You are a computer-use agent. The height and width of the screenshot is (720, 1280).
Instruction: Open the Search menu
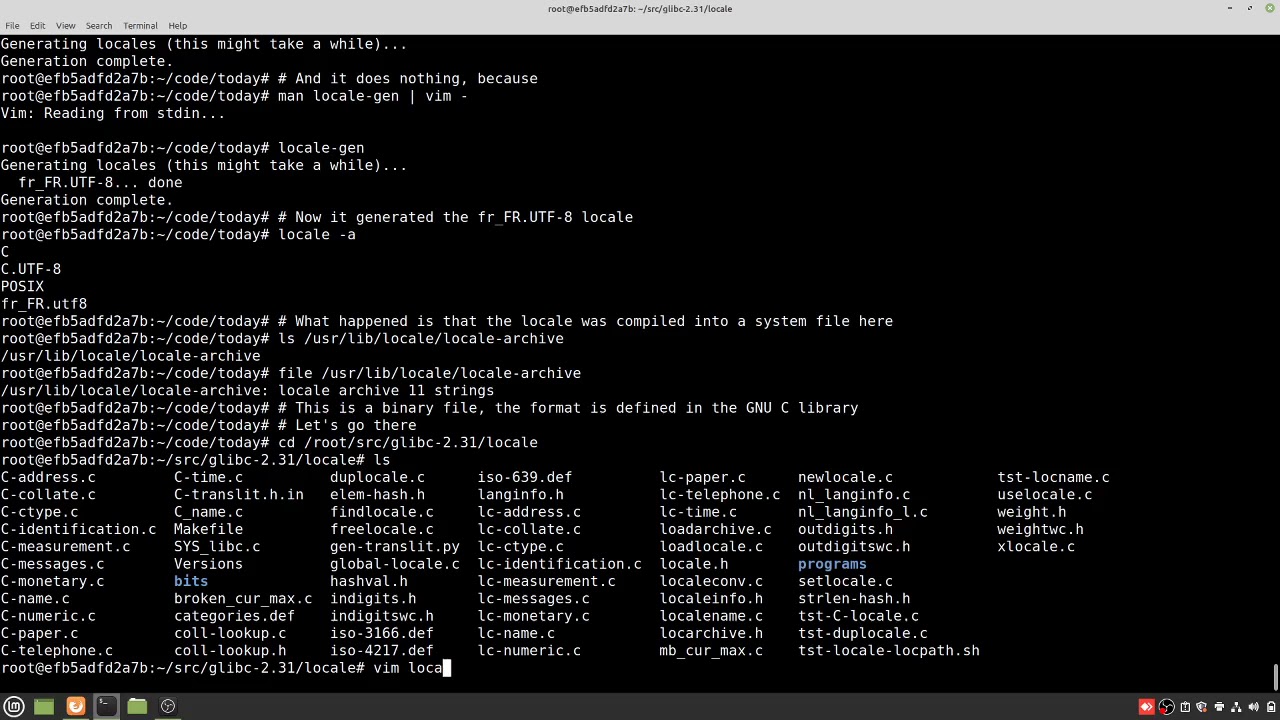(98, 25)
